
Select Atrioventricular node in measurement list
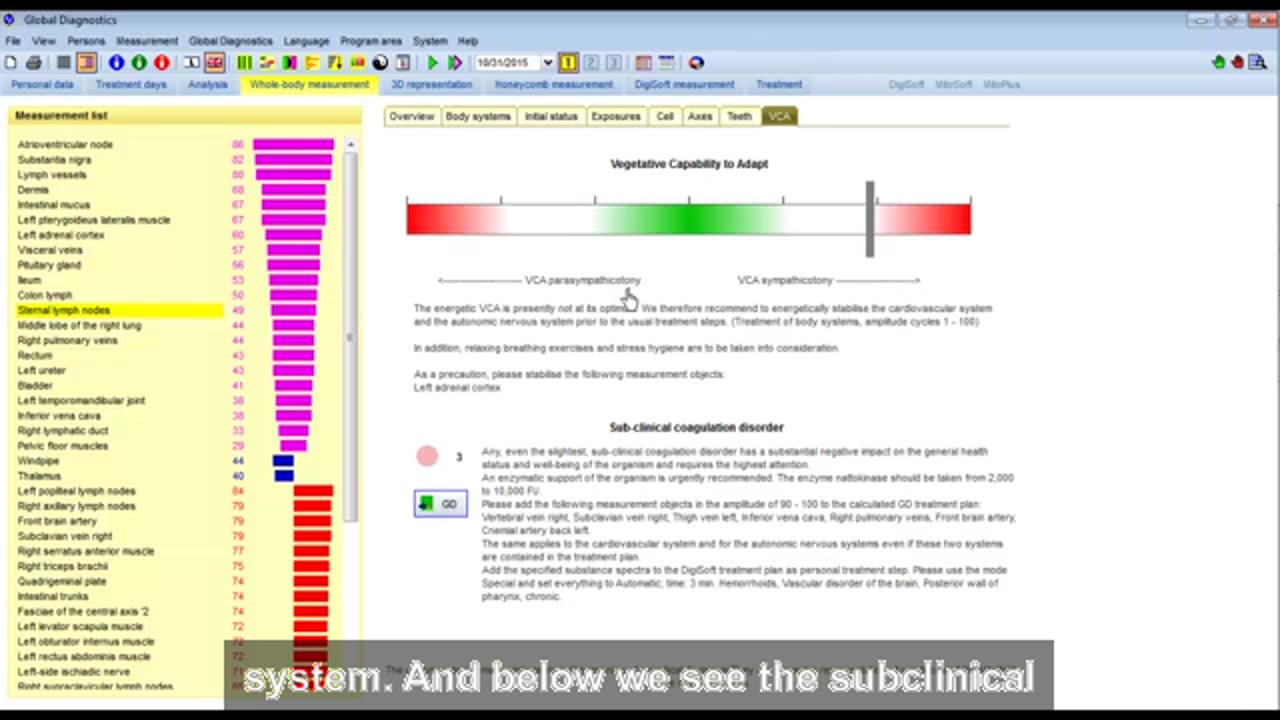[x=65, y=145]
